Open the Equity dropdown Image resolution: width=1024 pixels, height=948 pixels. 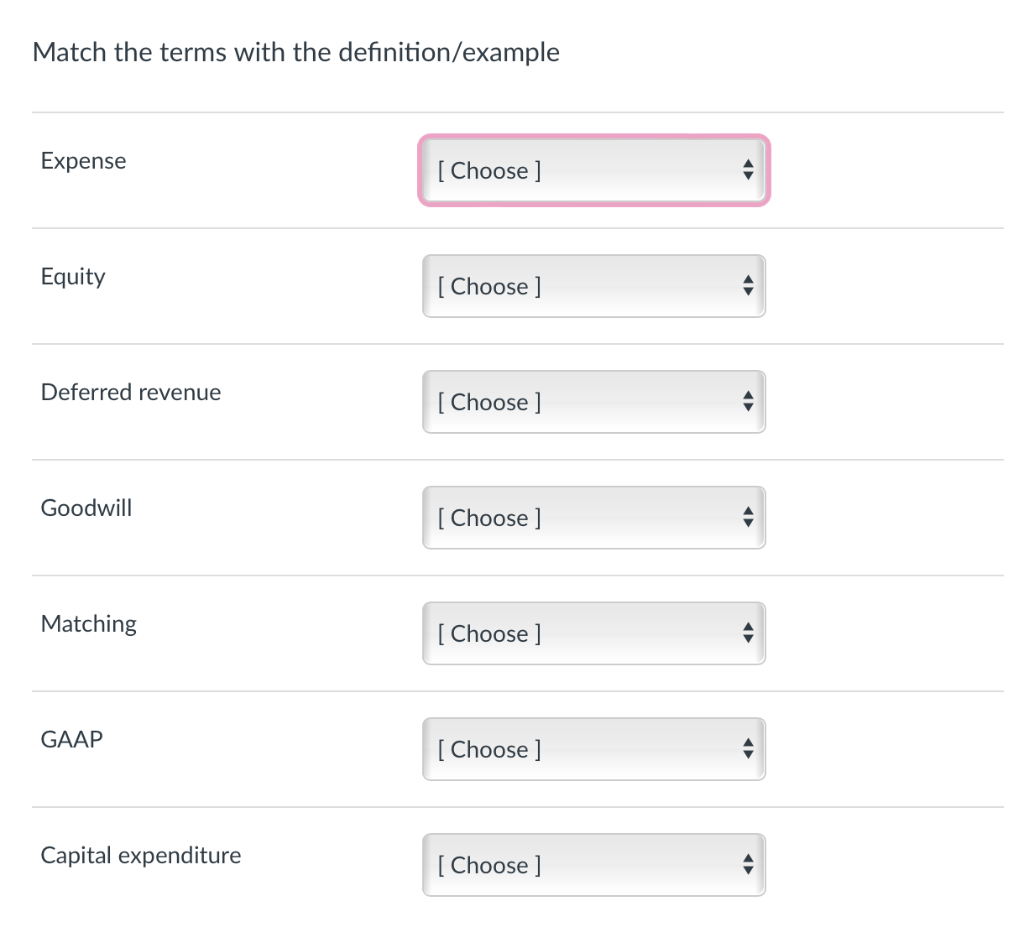[594, 286]
